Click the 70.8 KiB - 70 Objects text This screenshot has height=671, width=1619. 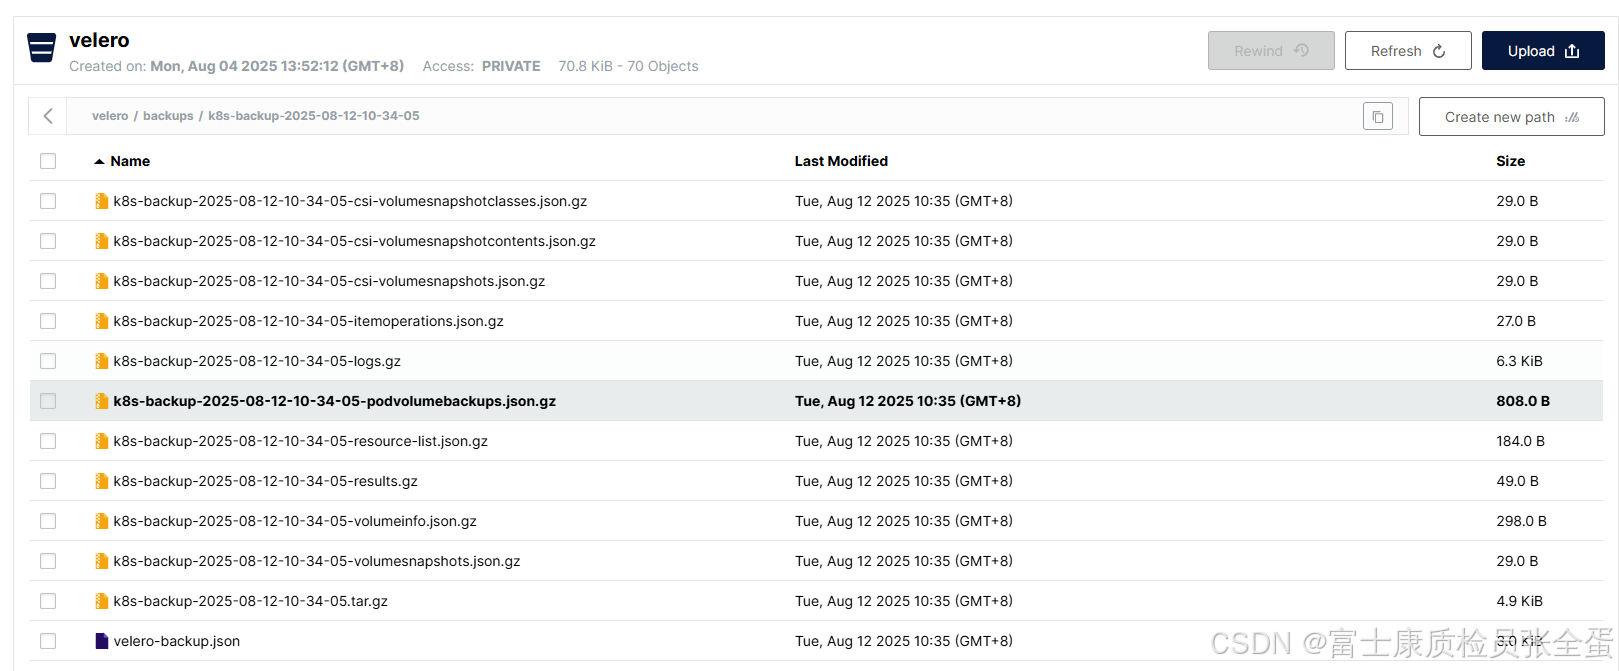(x=628, y=66)
